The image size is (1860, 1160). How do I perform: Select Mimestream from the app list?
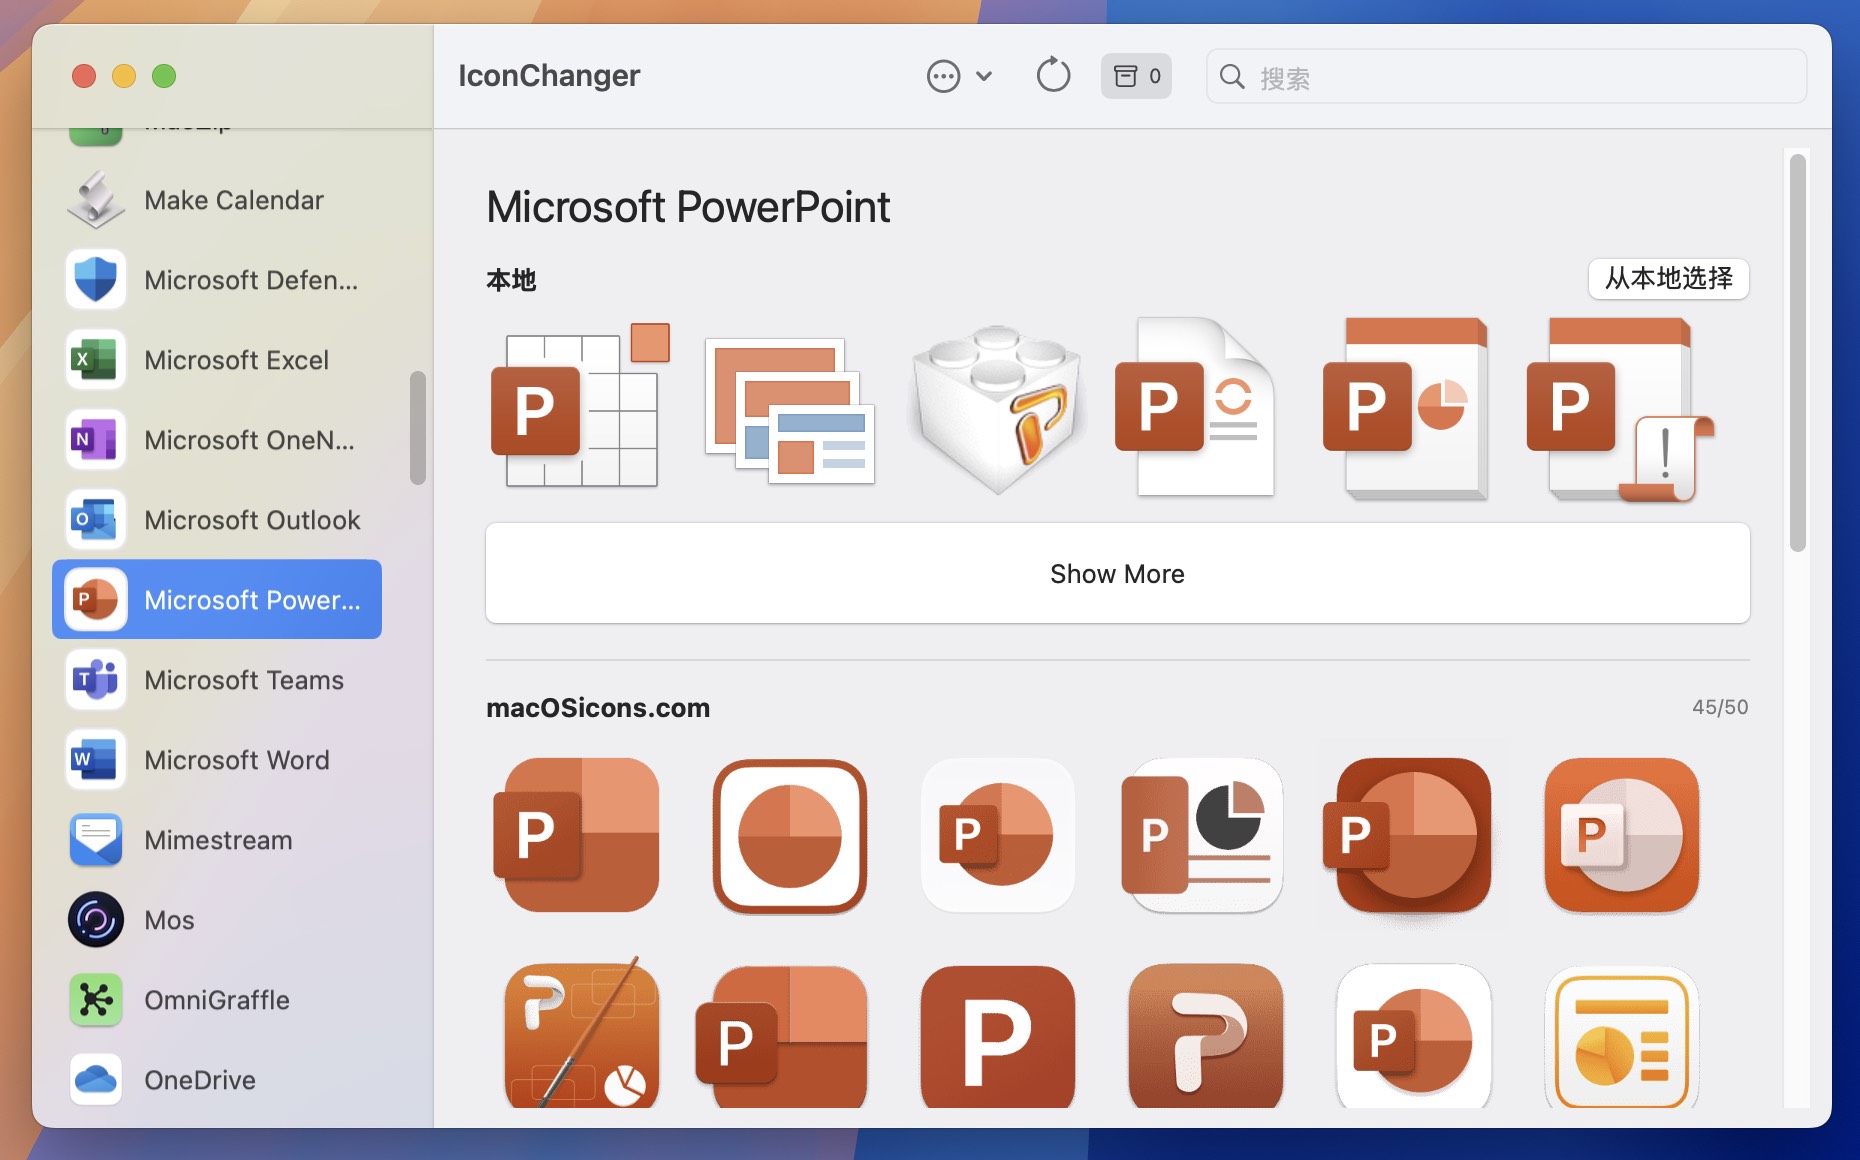click(x=216, y=839)
